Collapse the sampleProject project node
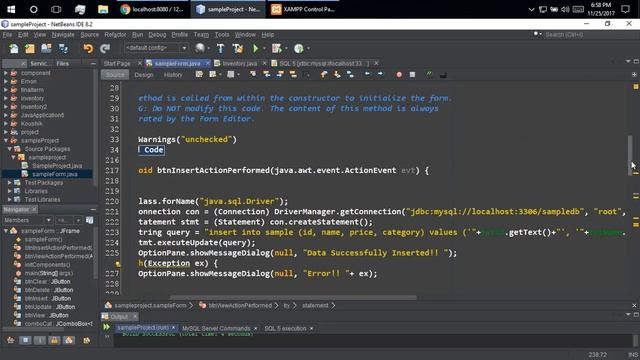640x360 pixels. click(6, 140)
